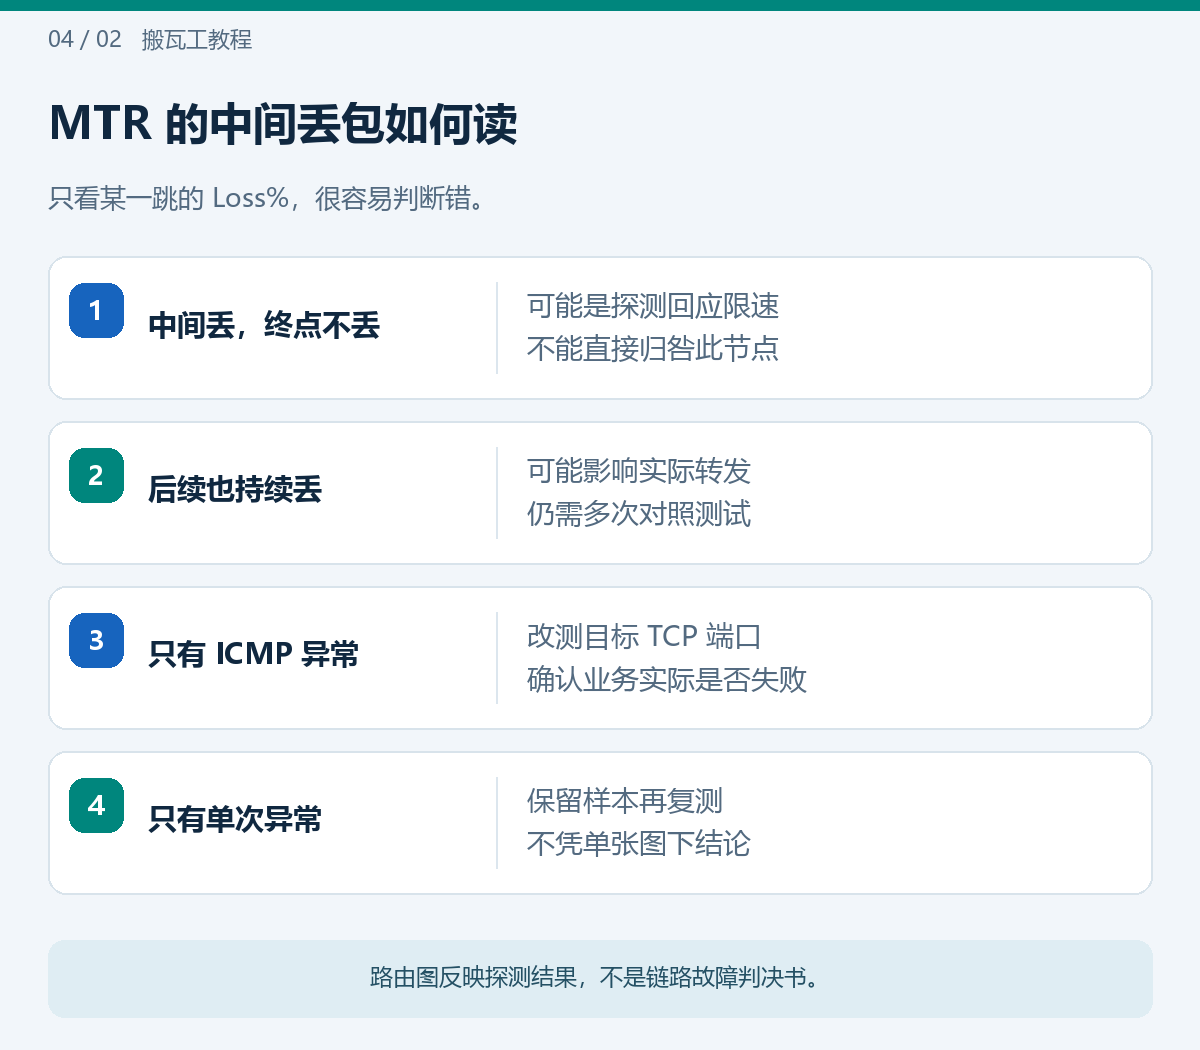
Task: Click the text '不凭单张图下结论'
Action: pyautogui.click(x=639, y=844)
